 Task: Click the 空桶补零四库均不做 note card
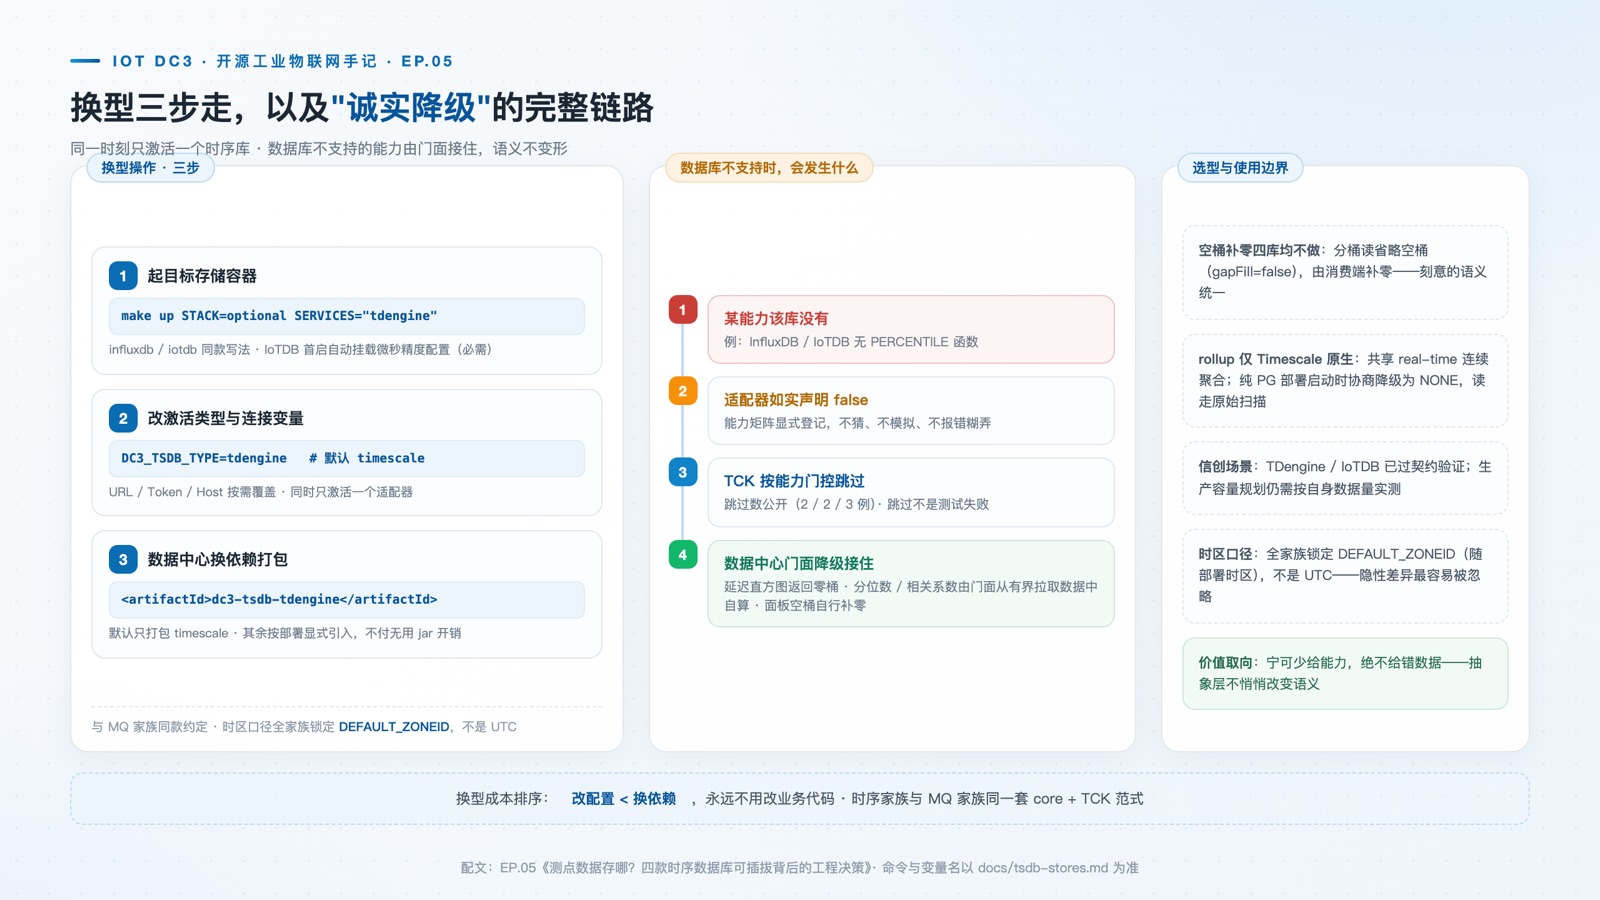(x=1345, y=272)
